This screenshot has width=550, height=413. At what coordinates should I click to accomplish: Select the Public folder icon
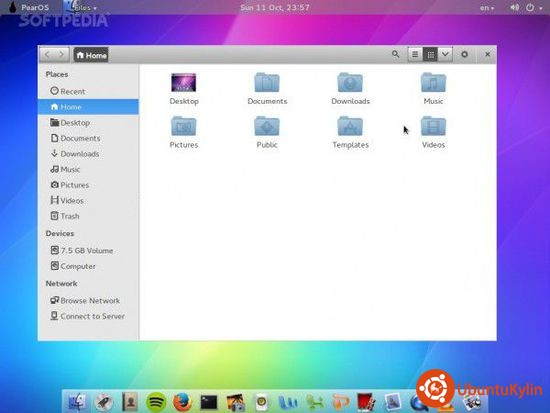[x=267, y=126]
